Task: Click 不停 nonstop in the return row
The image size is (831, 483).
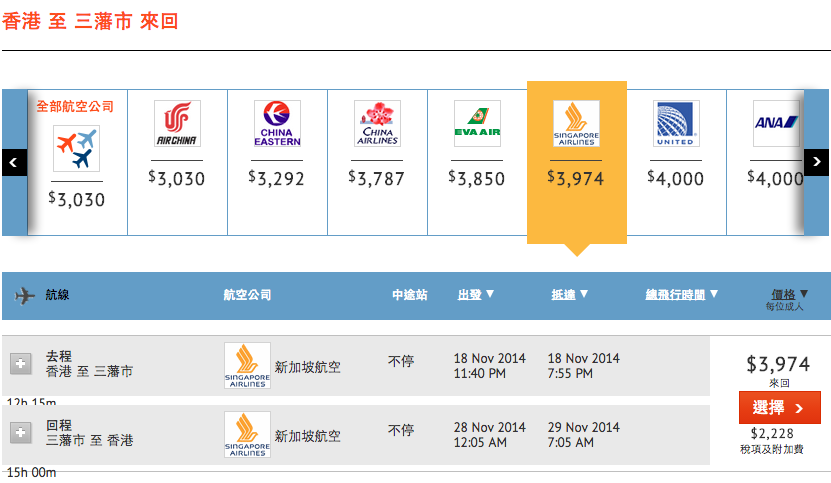Action: click(401, 431)
